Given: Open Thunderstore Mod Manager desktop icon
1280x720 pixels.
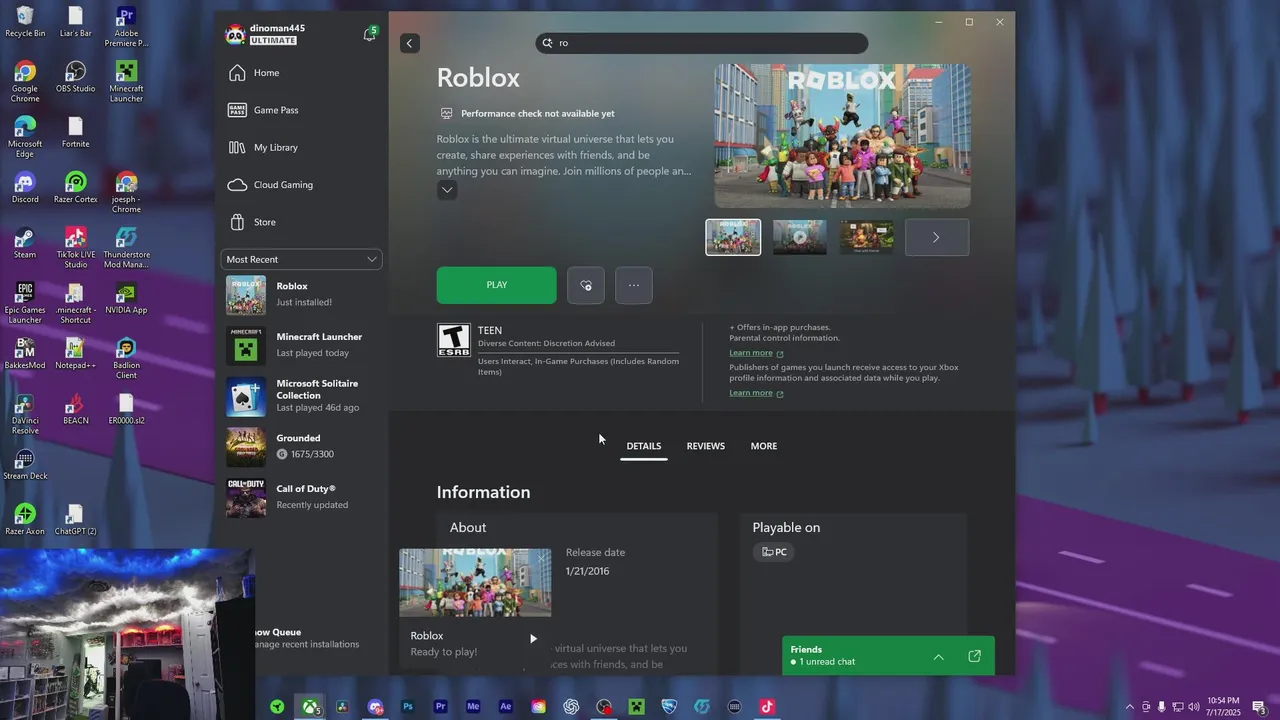Looking at the screenshot, I should (x=126, y=248).
